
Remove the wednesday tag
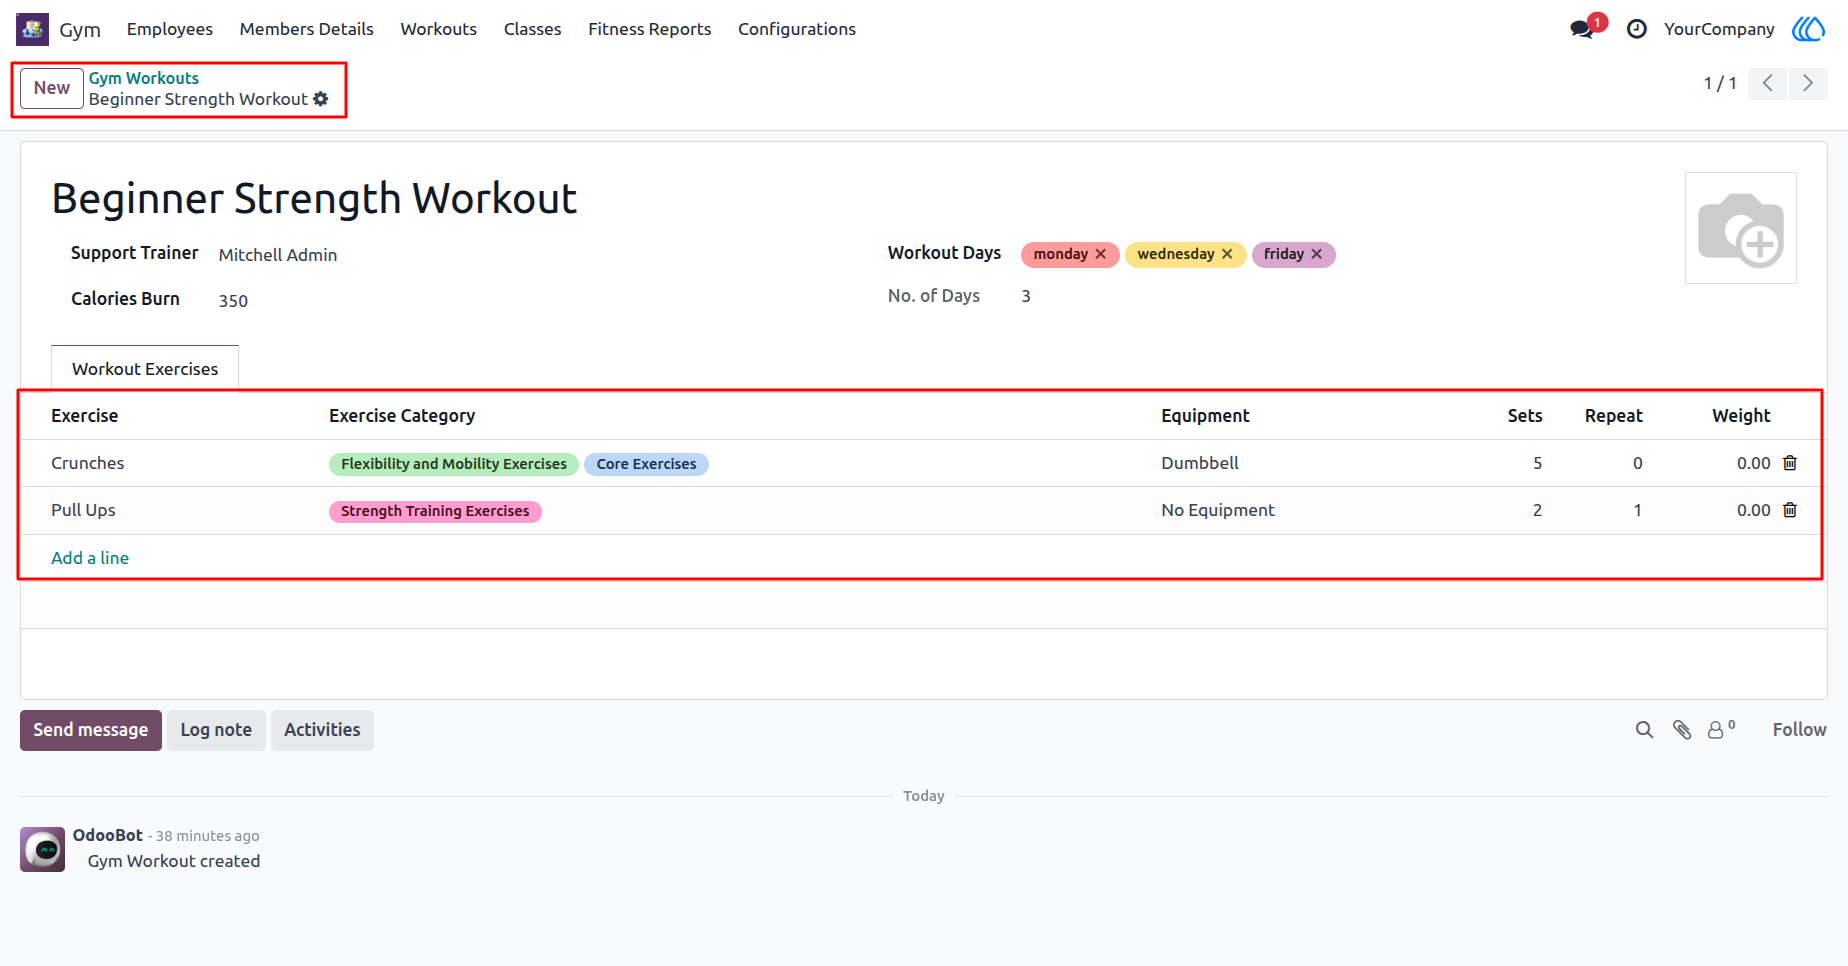1227,254
